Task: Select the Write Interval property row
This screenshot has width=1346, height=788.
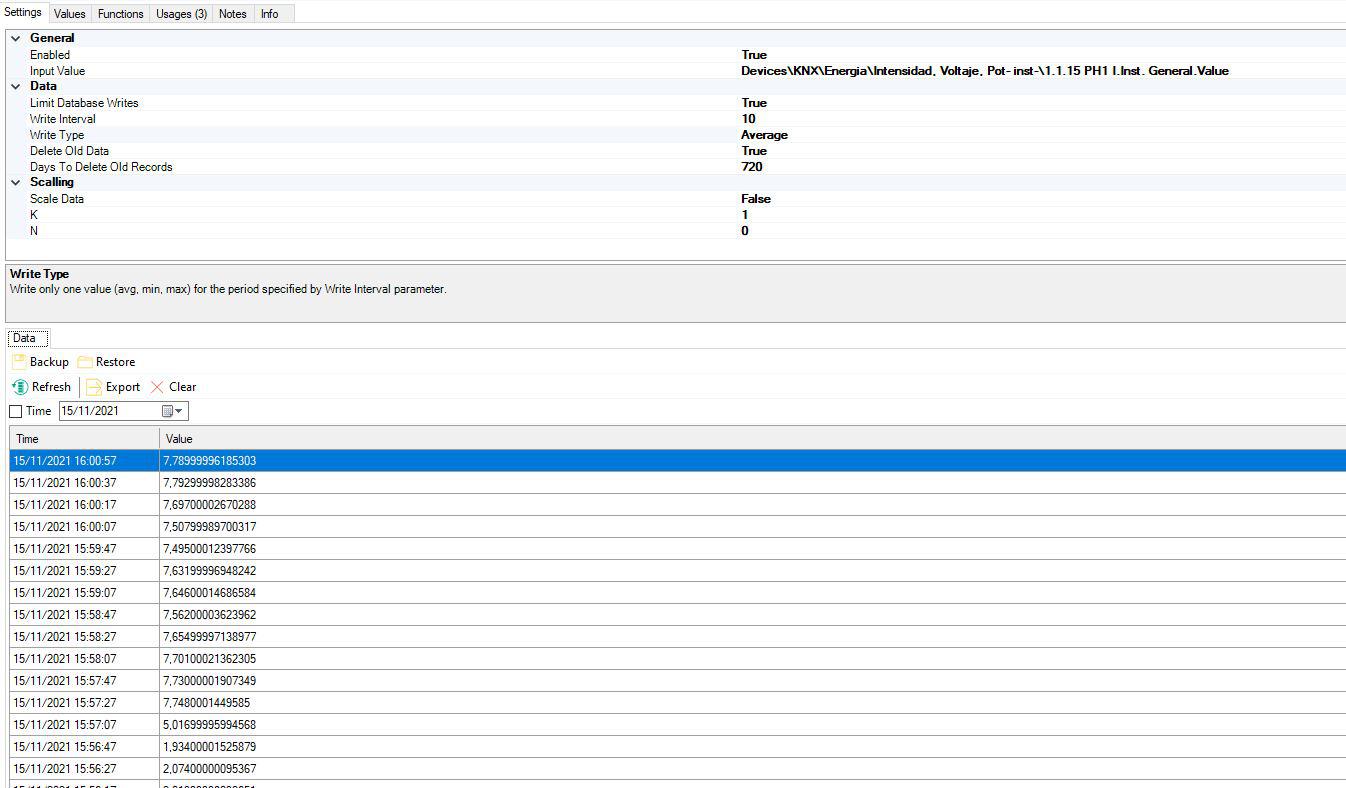Action: [63, 119]
